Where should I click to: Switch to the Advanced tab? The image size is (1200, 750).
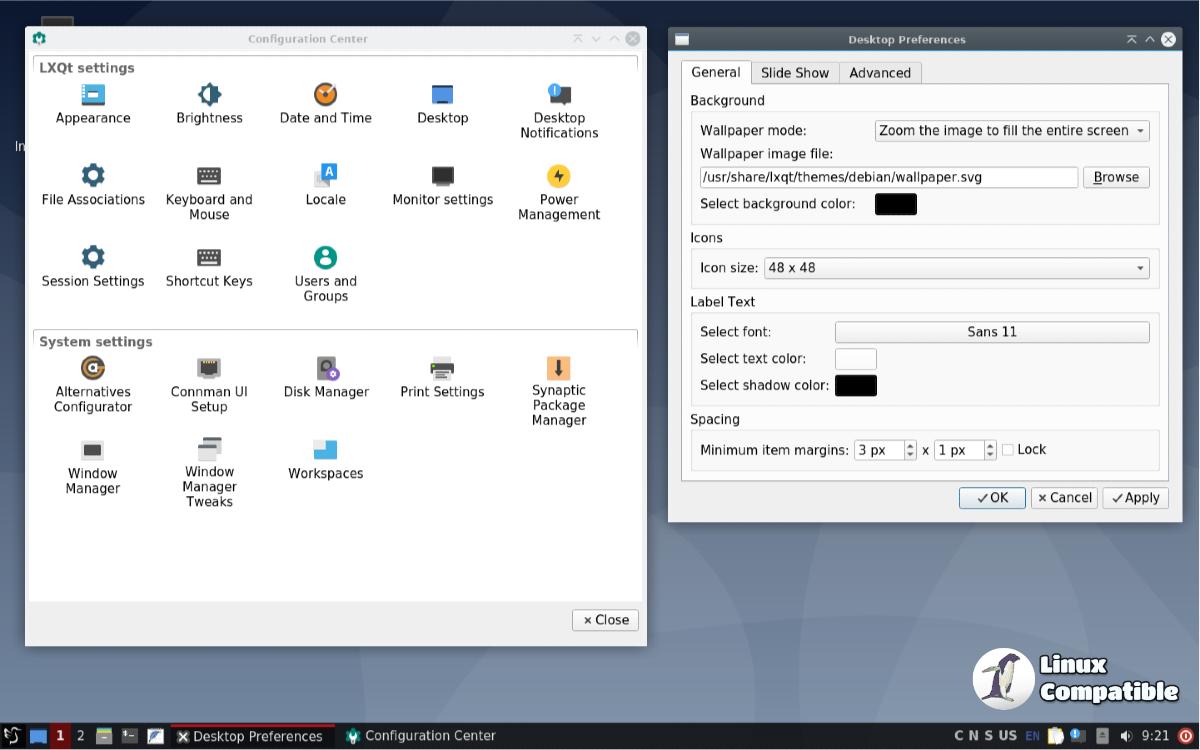880,73
